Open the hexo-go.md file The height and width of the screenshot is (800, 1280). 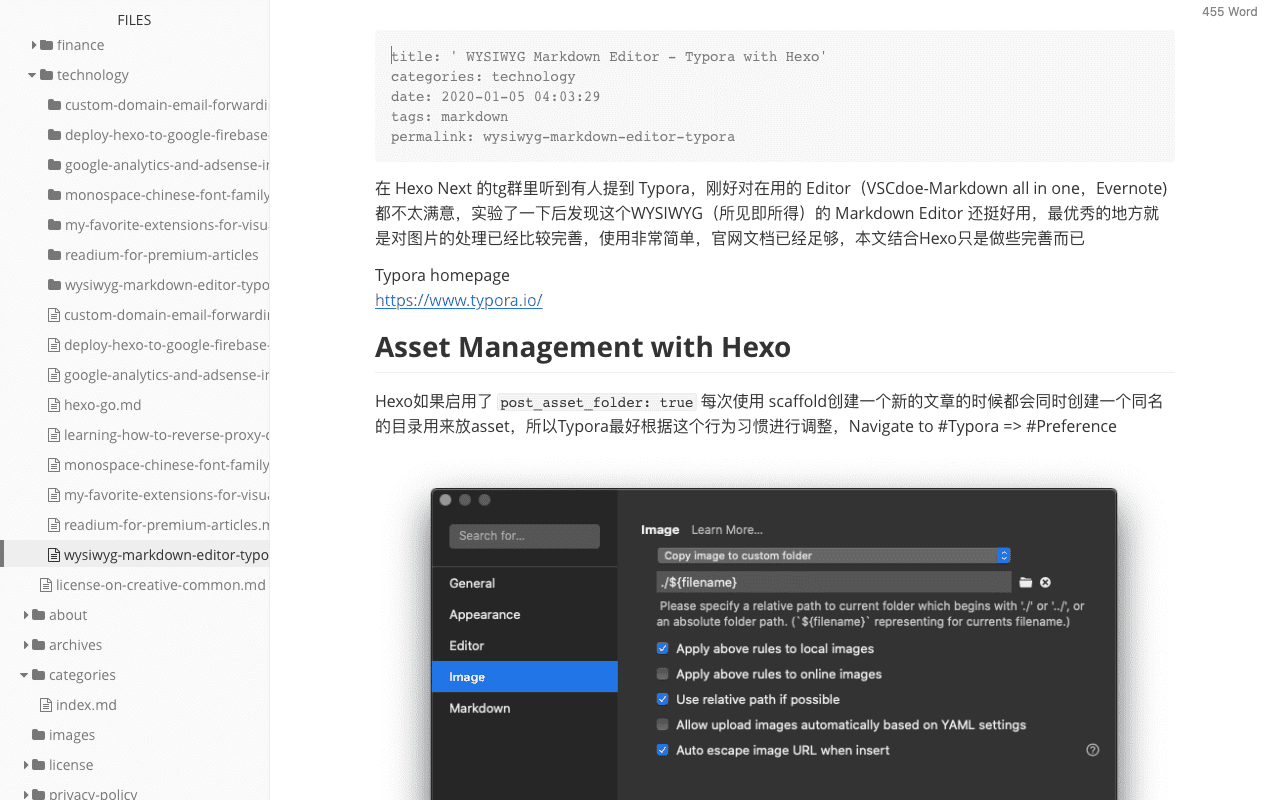(x=102, y=405)
